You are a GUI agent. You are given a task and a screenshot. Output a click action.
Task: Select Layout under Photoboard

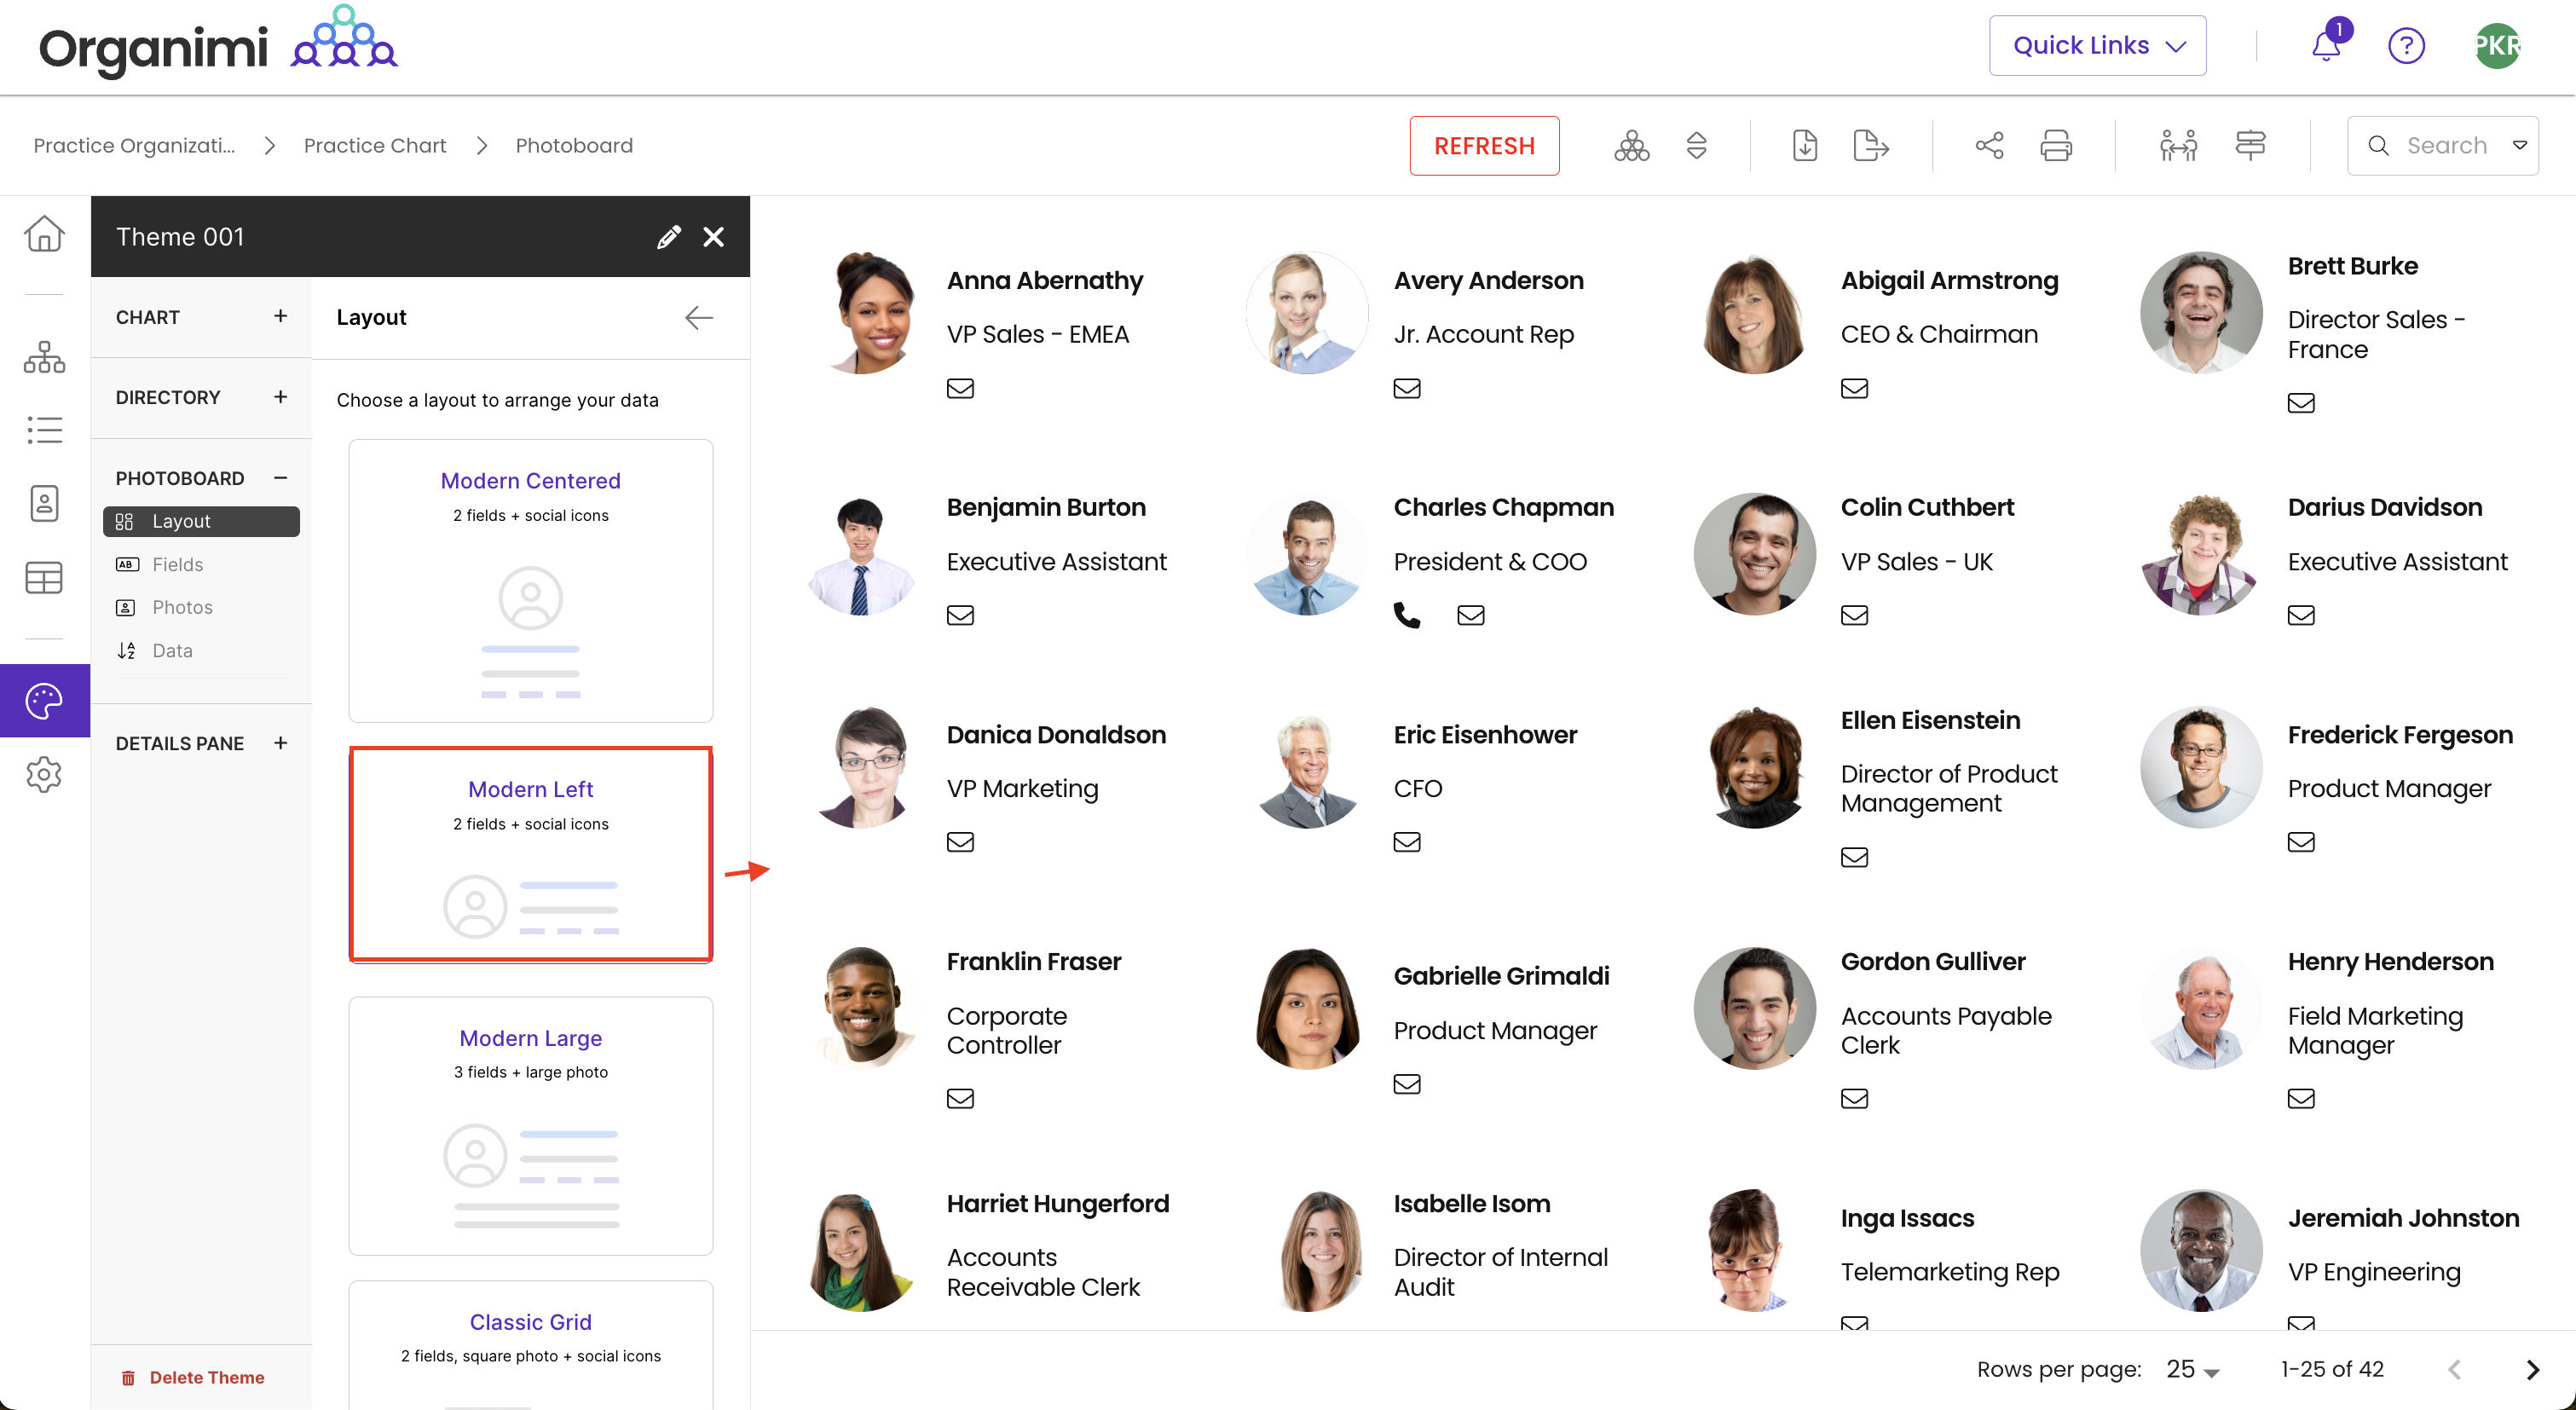pos(201,522)
